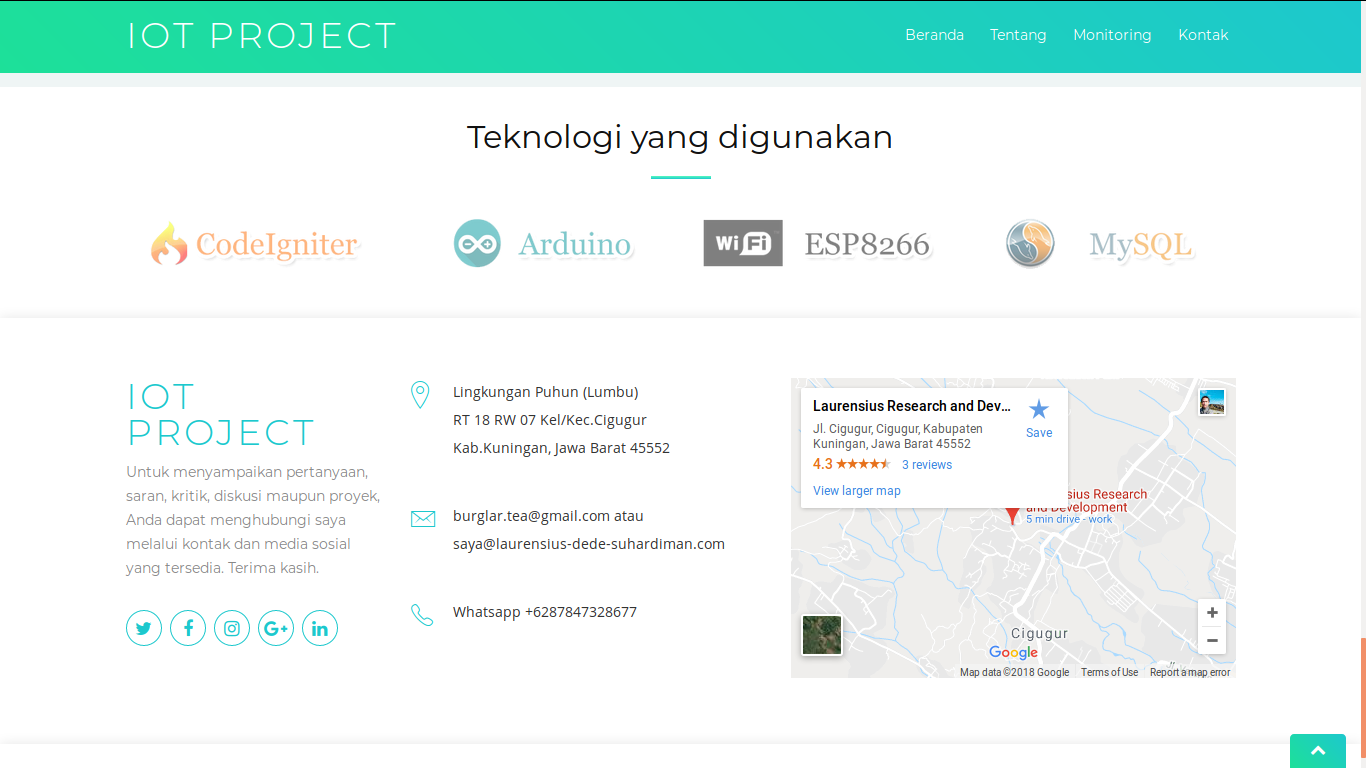This screenshot has height=768, width=1366.
Task: Click Kab.Kuningan, Jawa Barat 45552 text
Action: pos(561,448)
